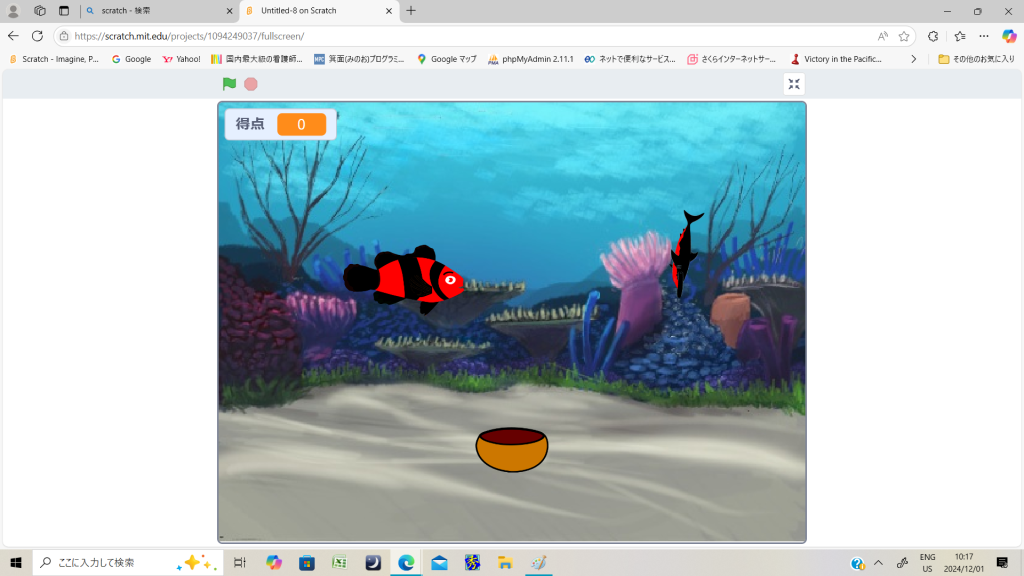Switch to the 'scratch - 検索' tab
This screenshot has width=1024, height=576.
[x=158, y=11]
